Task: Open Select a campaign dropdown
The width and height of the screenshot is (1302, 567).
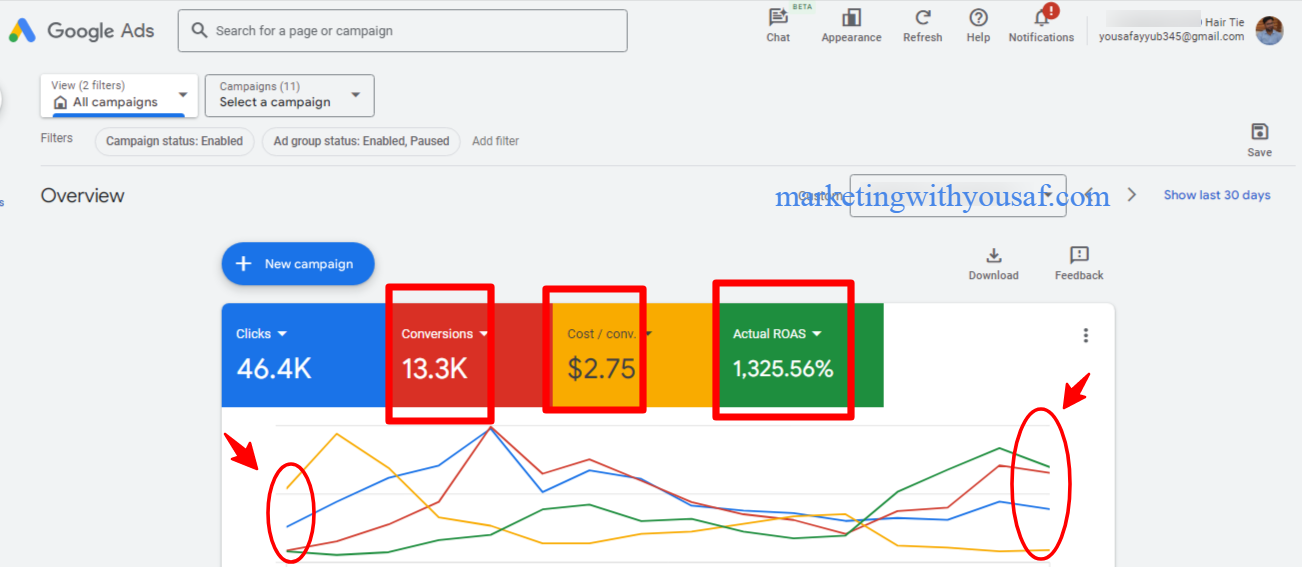Action: 355,96
